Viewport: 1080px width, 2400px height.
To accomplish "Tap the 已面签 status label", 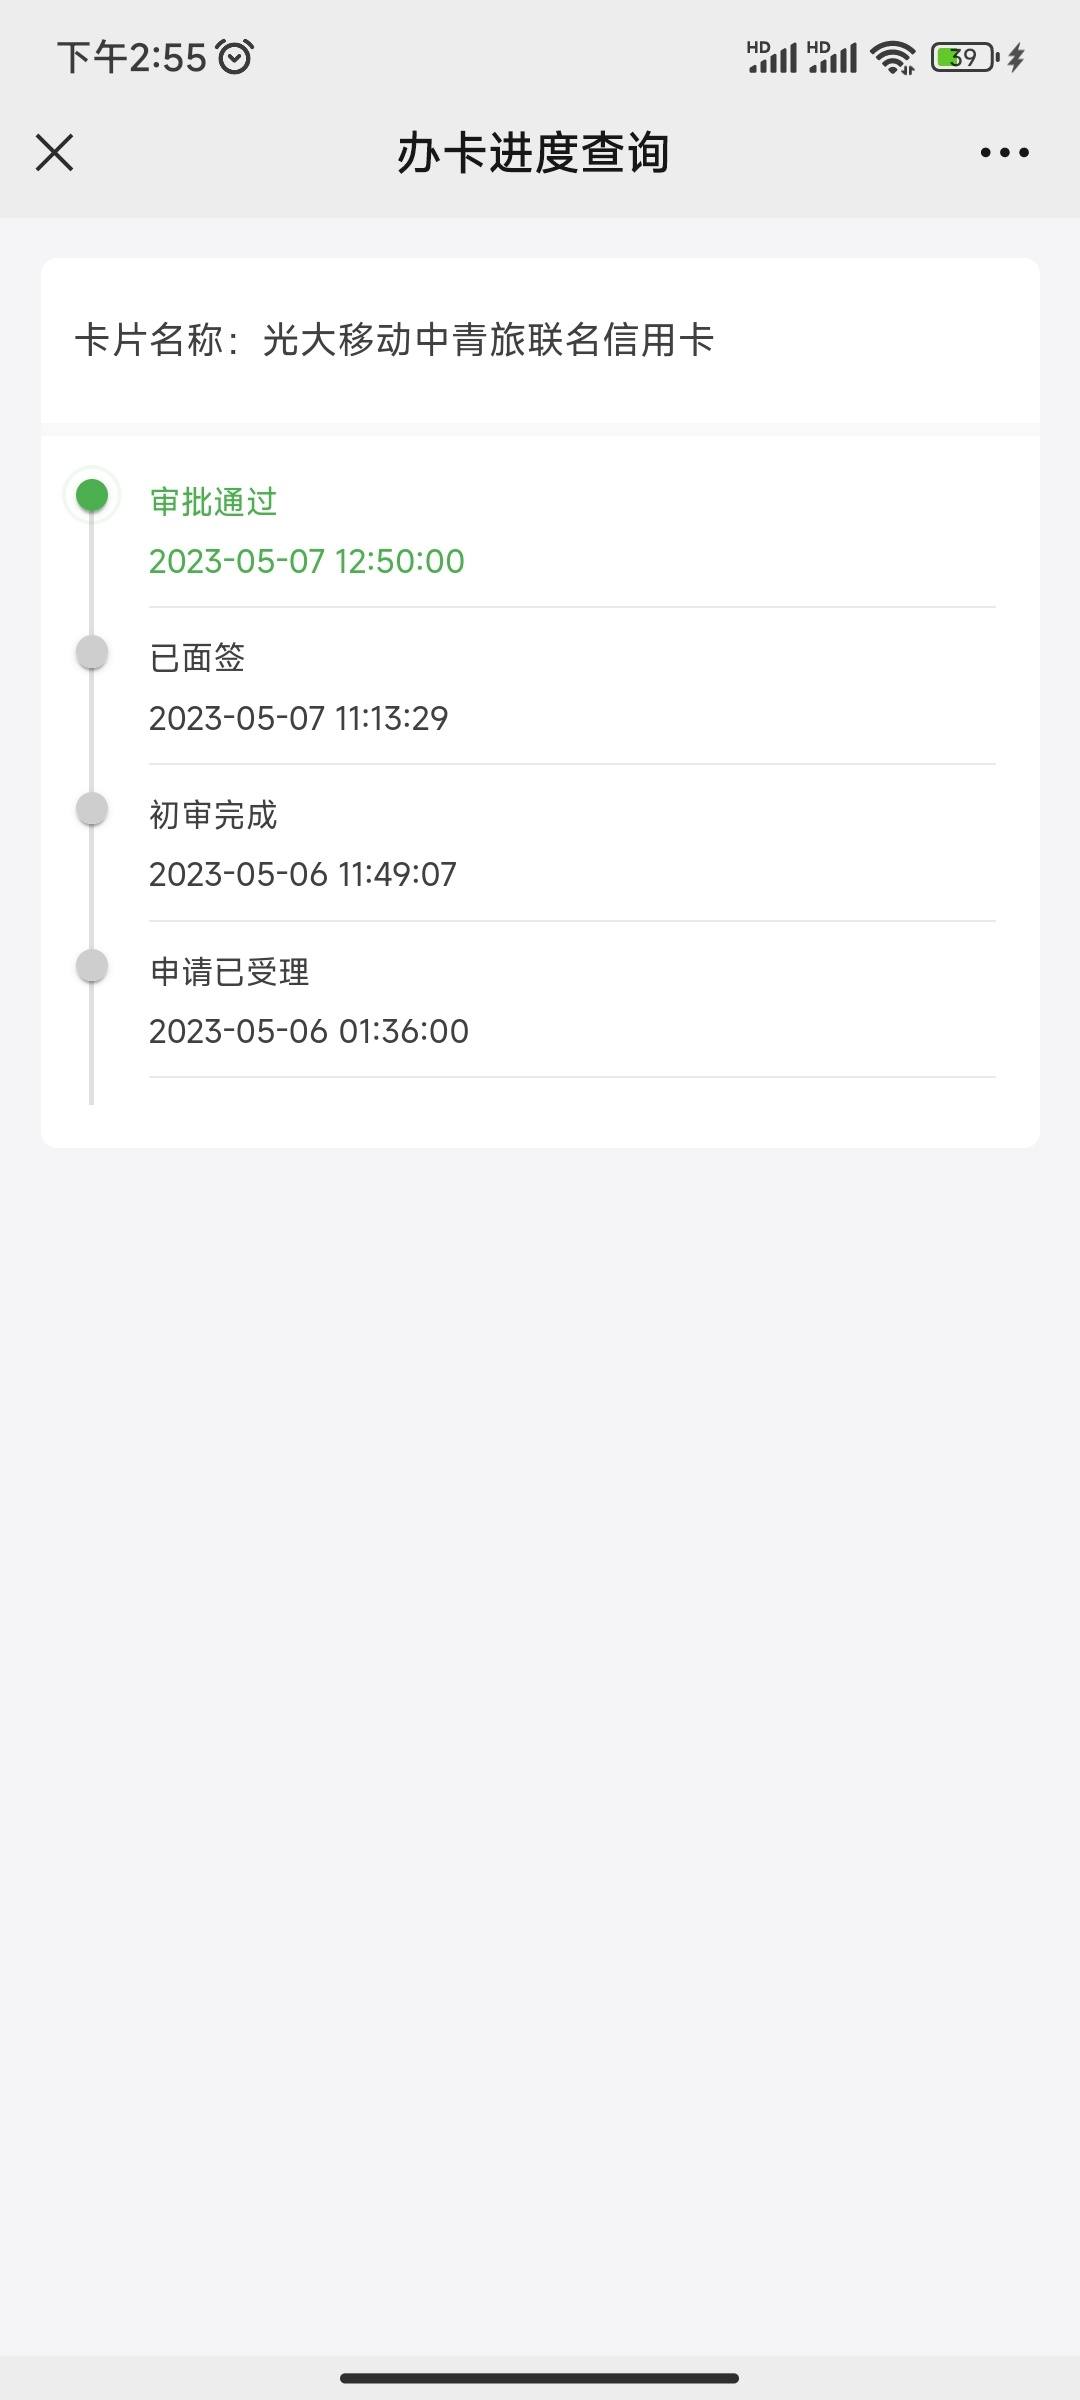I will tap(197, 658).
